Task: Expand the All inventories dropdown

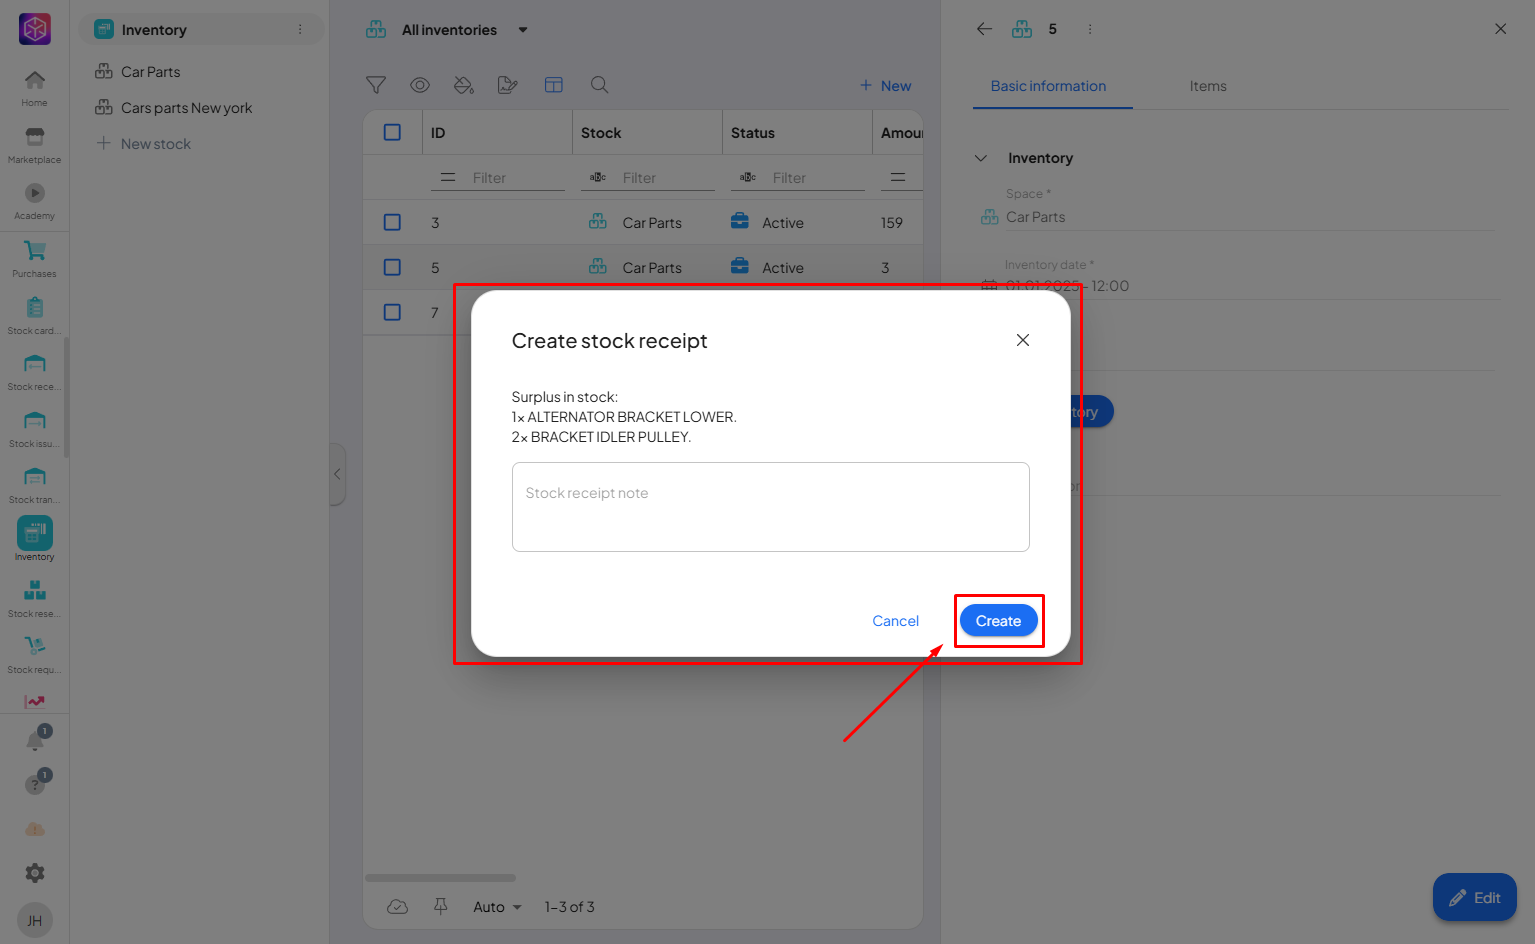Action: (x=522, y=30)
